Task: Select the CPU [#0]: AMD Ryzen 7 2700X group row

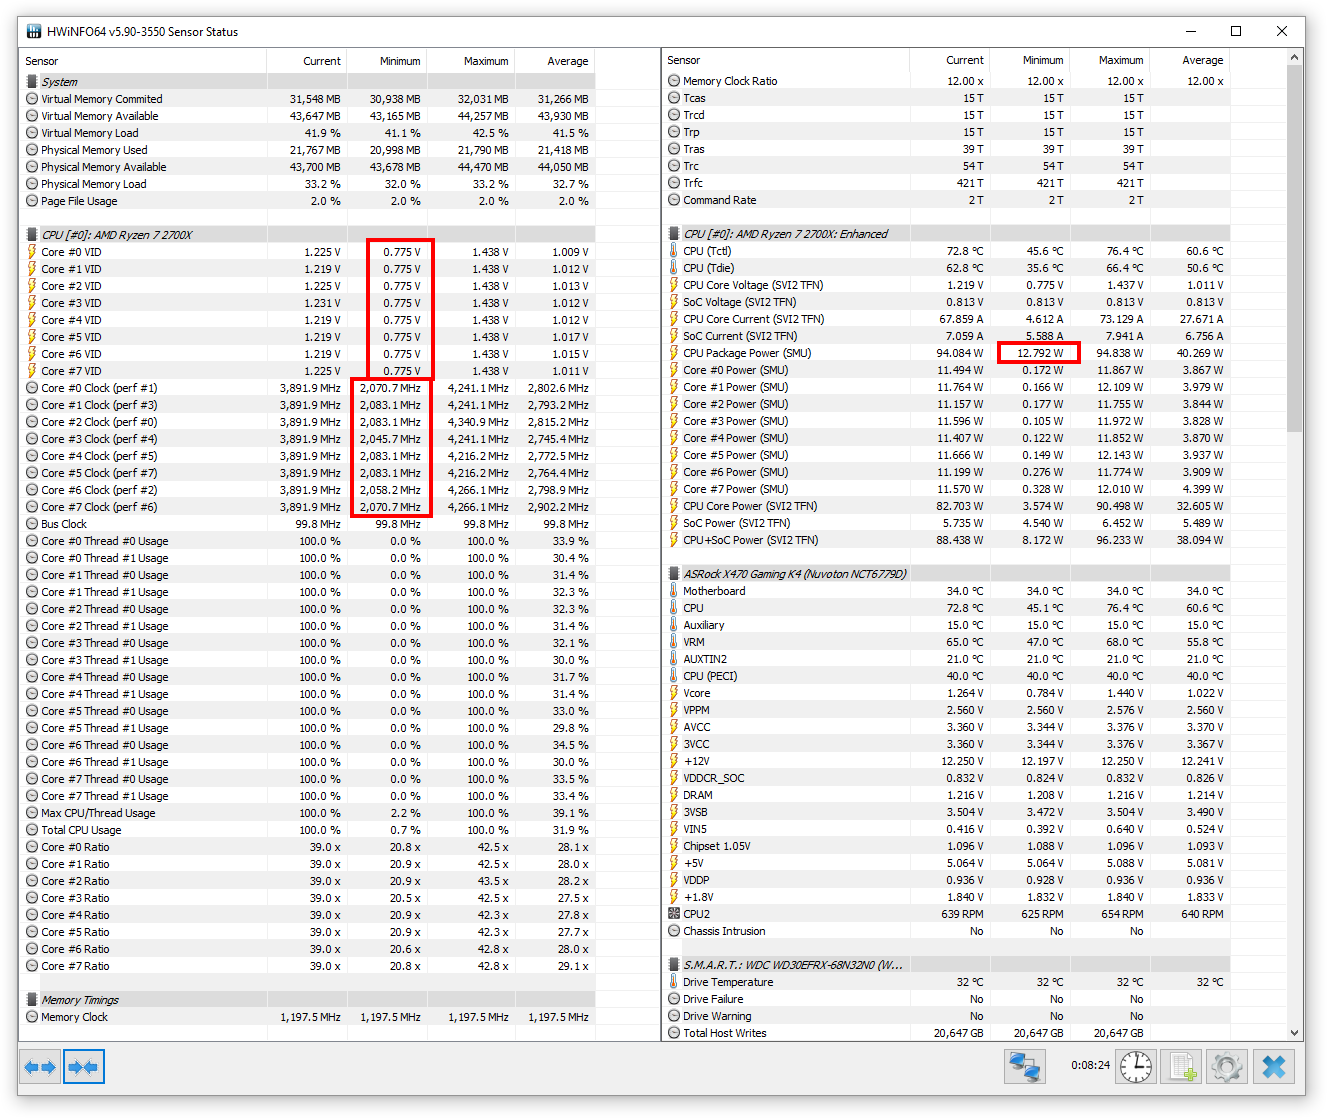Action: click(x=308, y=235)
